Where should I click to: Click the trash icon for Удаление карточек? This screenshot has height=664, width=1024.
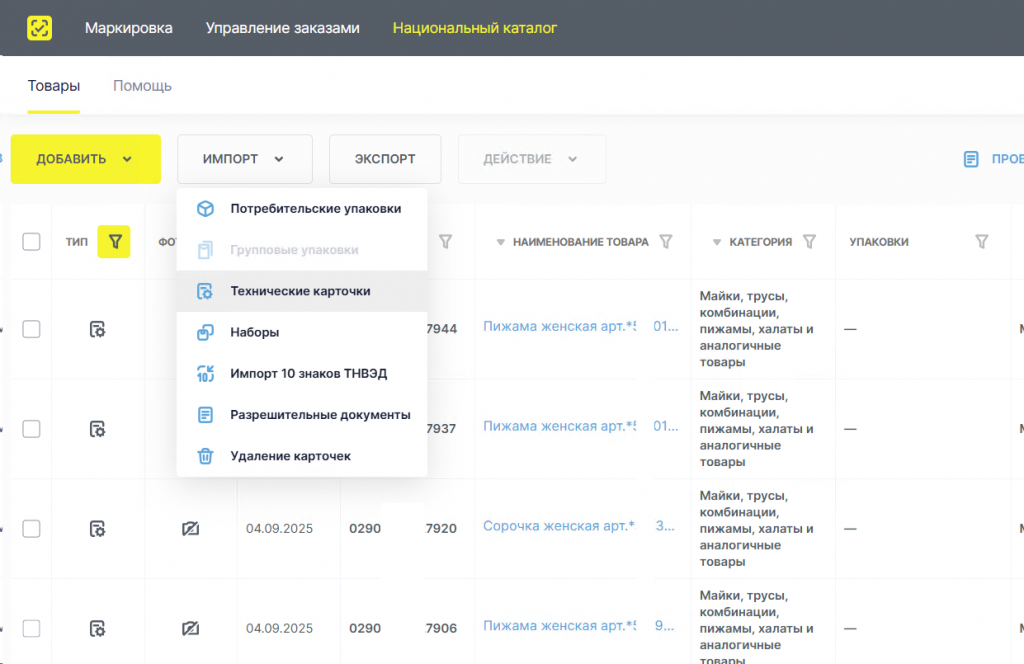point(205,456)
